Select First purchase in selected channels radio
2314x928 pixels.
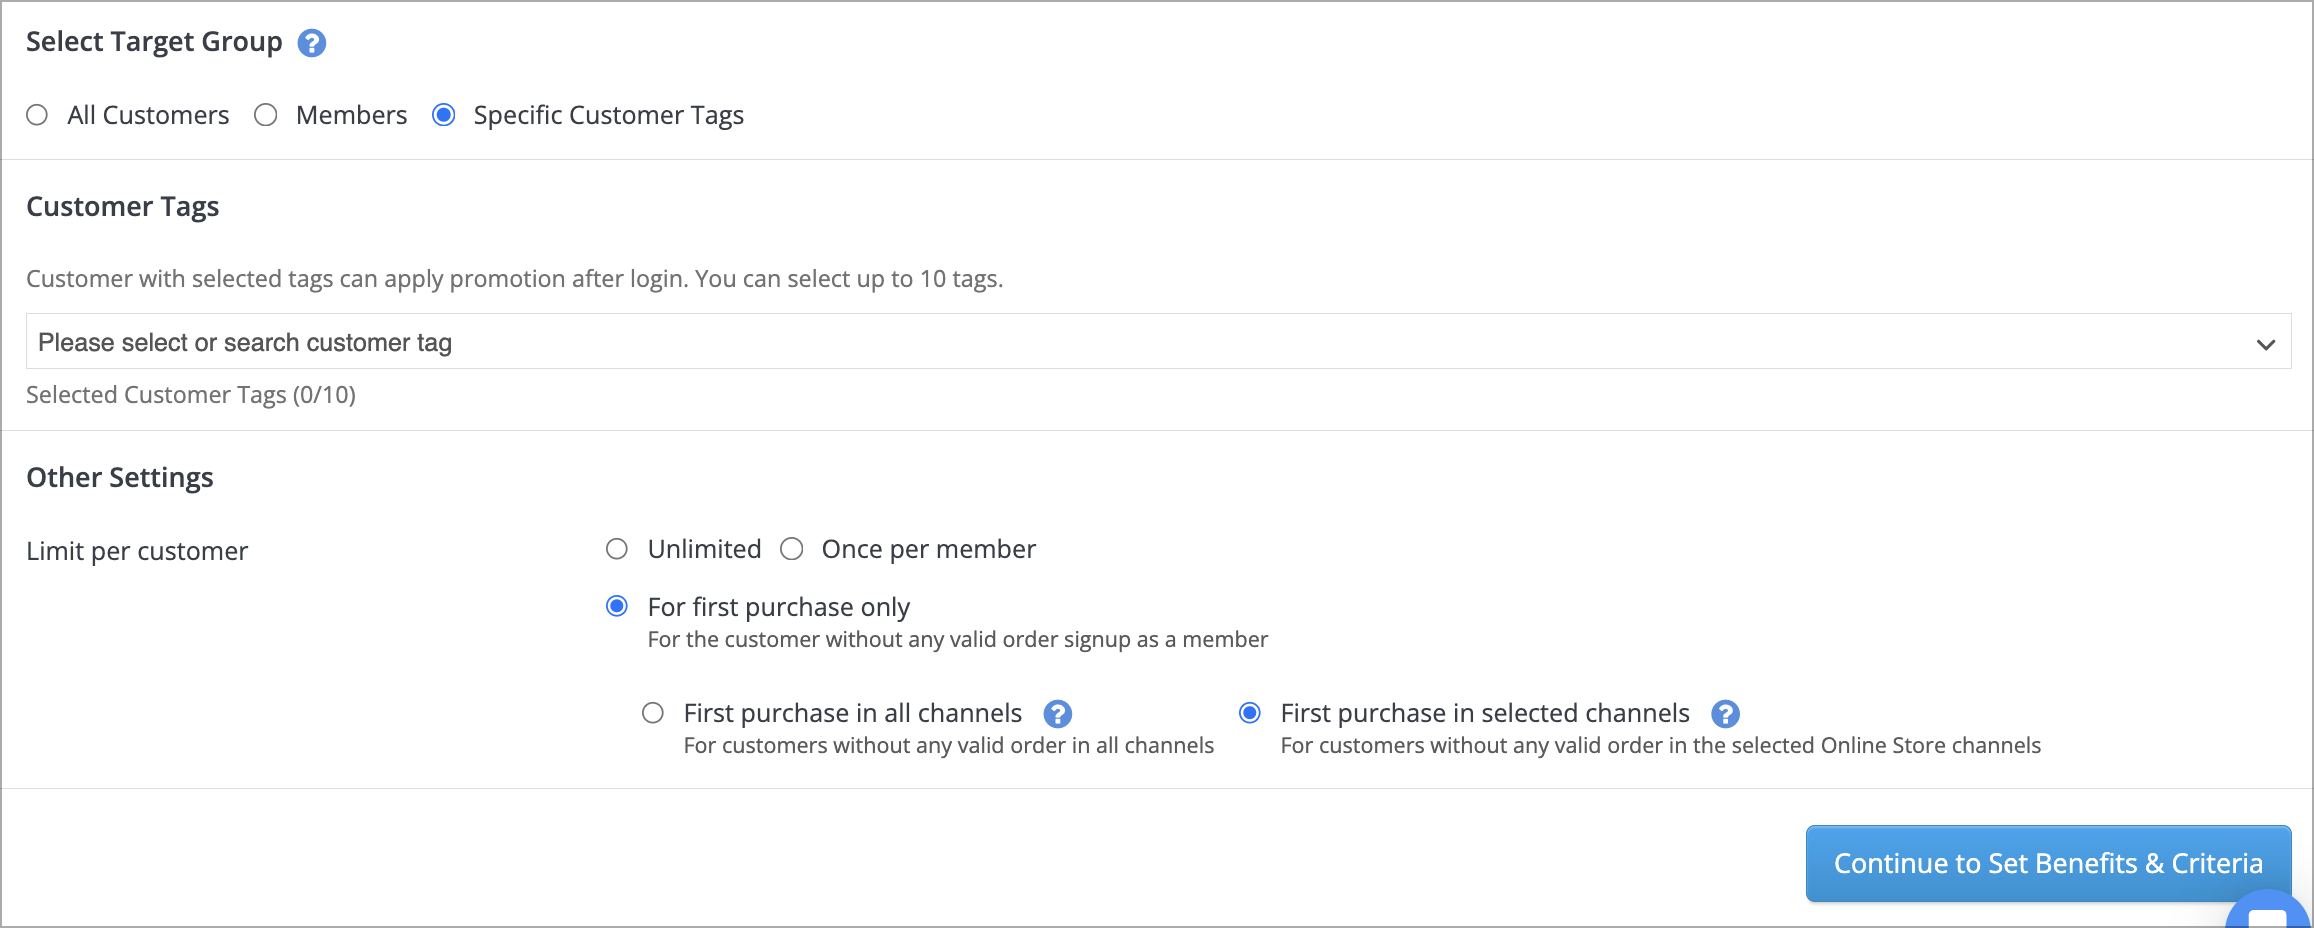(1250, 713)
